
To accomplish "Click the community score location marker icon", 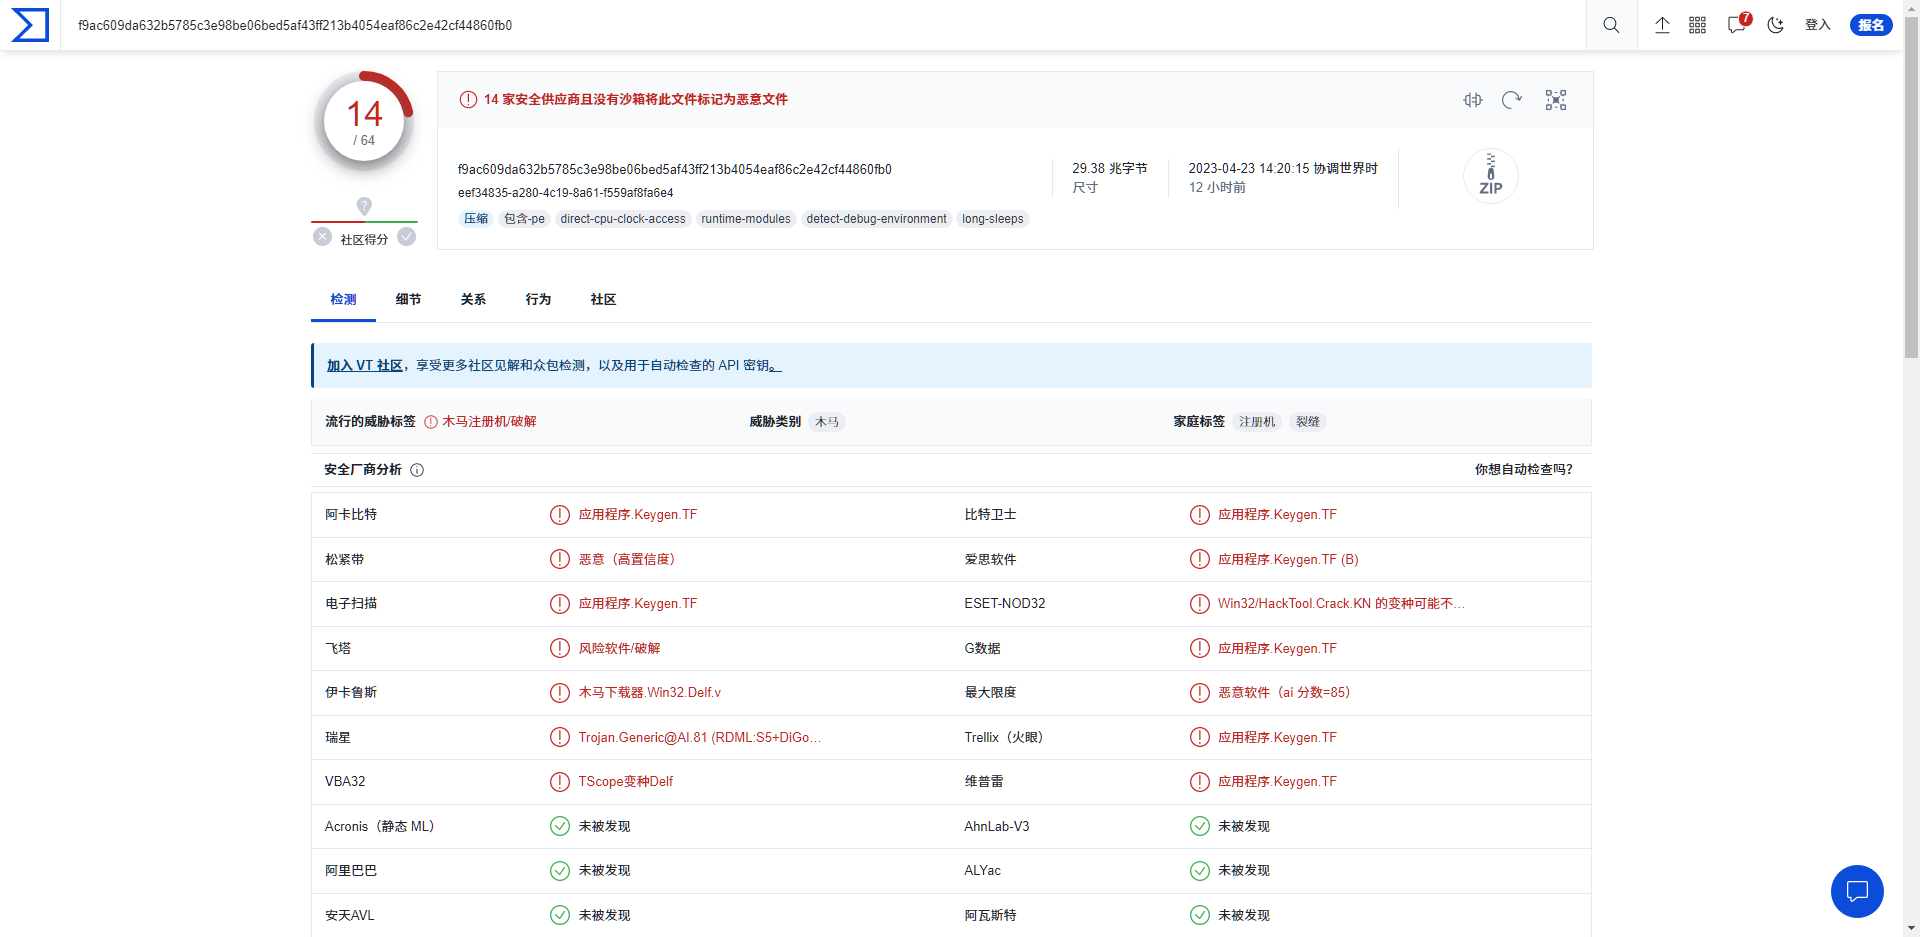I will [364, 206].
